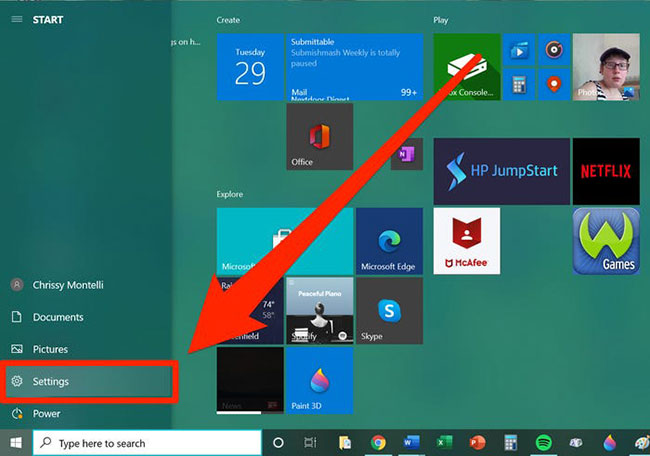Launch the HP JumpStart tile

pyautogui.click(x=502, y=171)
